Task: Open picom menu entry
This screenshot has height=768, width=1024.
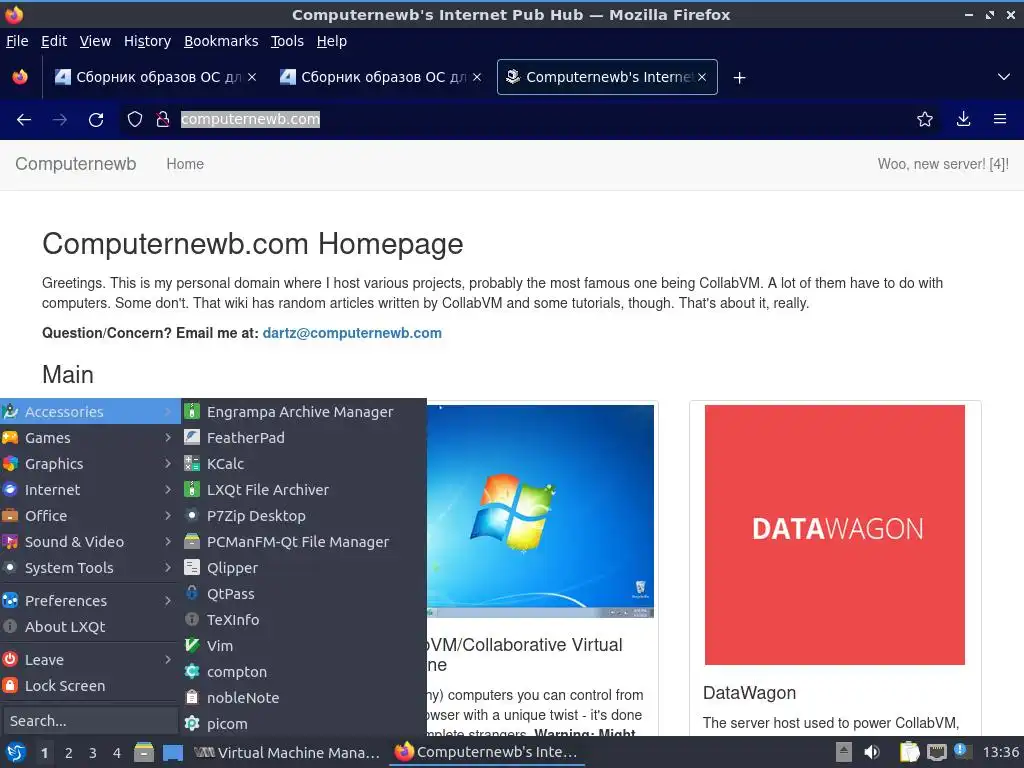Action: pyautogui.click(x=304, y=724)
